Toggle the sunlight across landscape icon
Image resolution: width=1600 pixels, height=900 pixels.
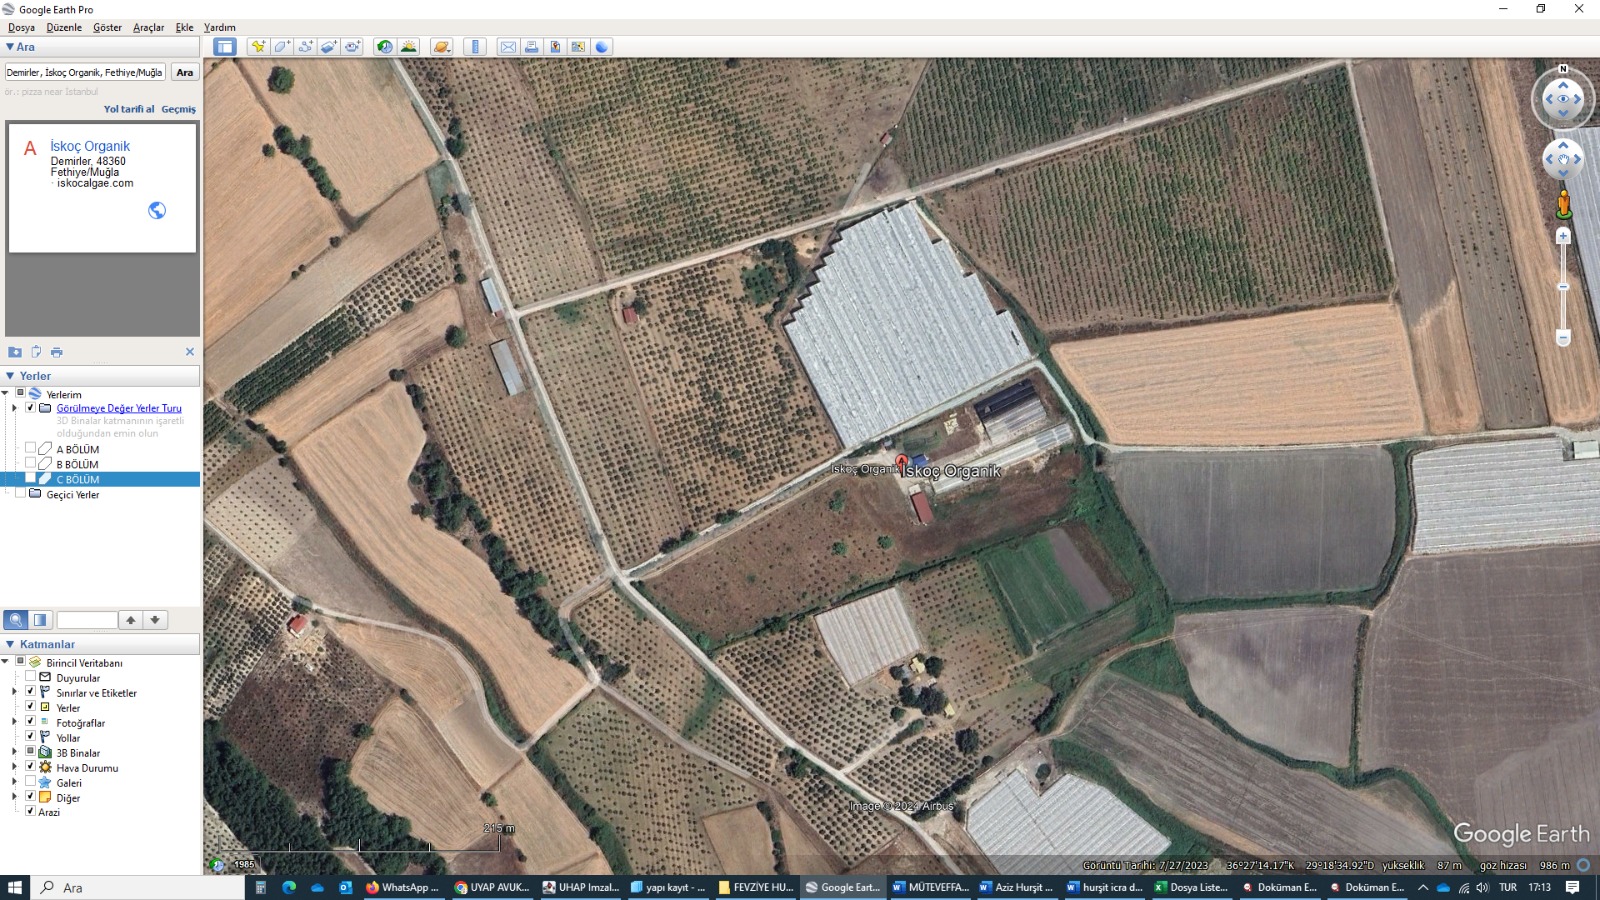tap(409, 47)
